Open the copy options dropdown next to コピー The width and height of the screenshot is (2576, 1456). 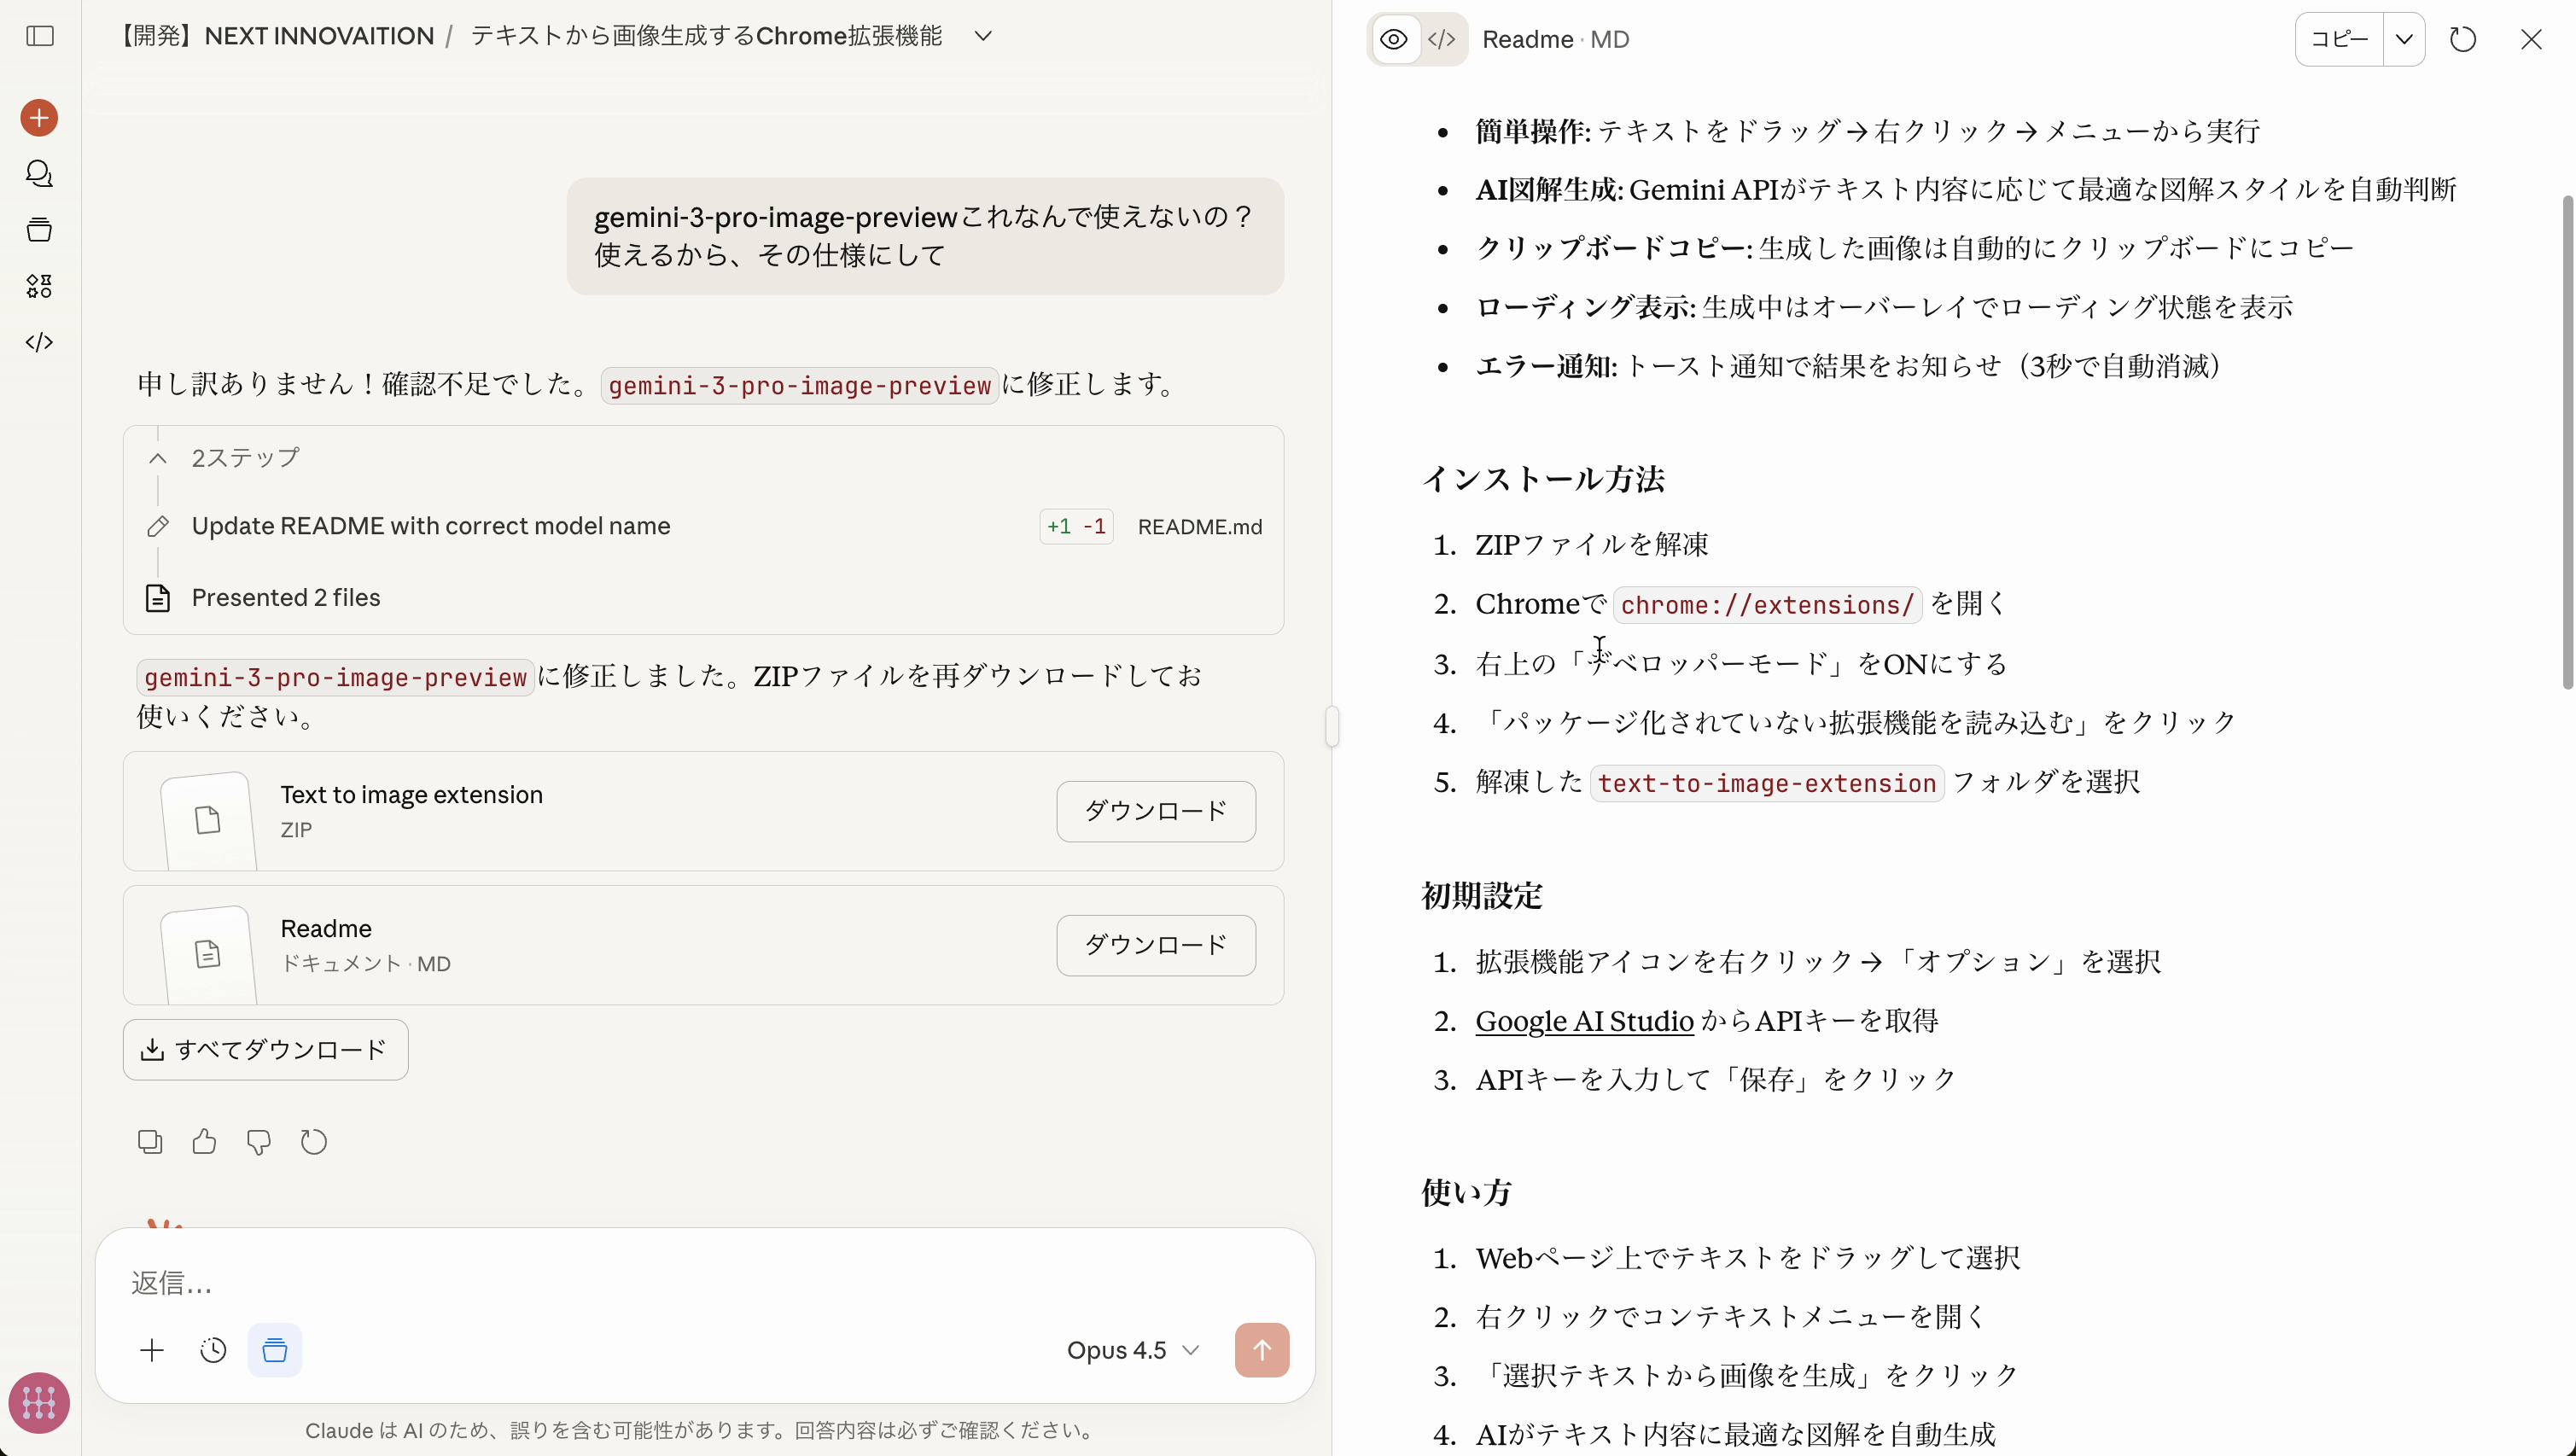point(2405,39)
